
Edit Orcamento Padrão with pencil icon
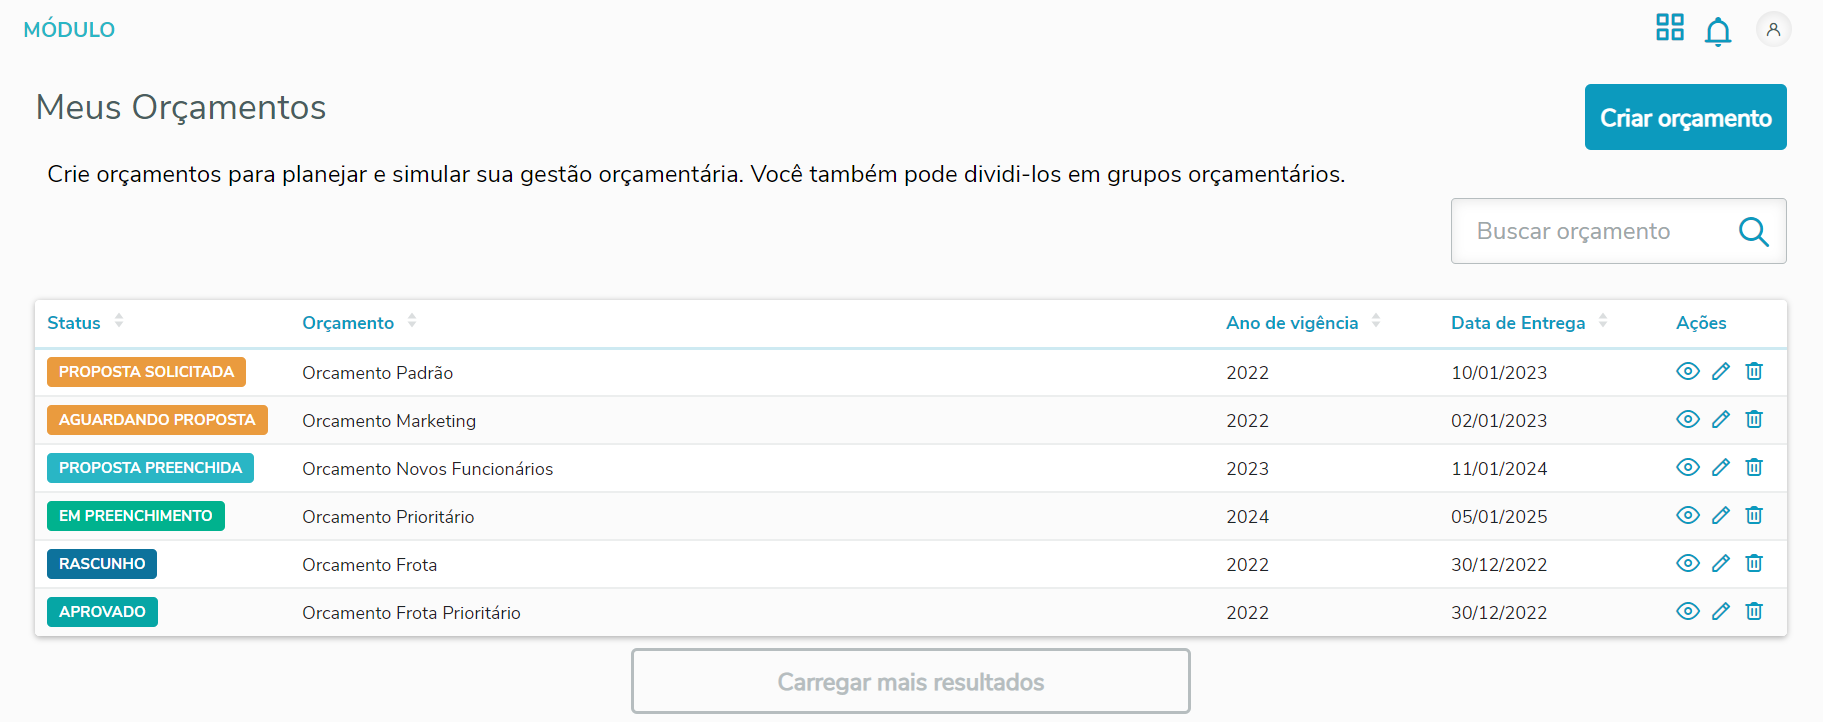coord(1721,372)
